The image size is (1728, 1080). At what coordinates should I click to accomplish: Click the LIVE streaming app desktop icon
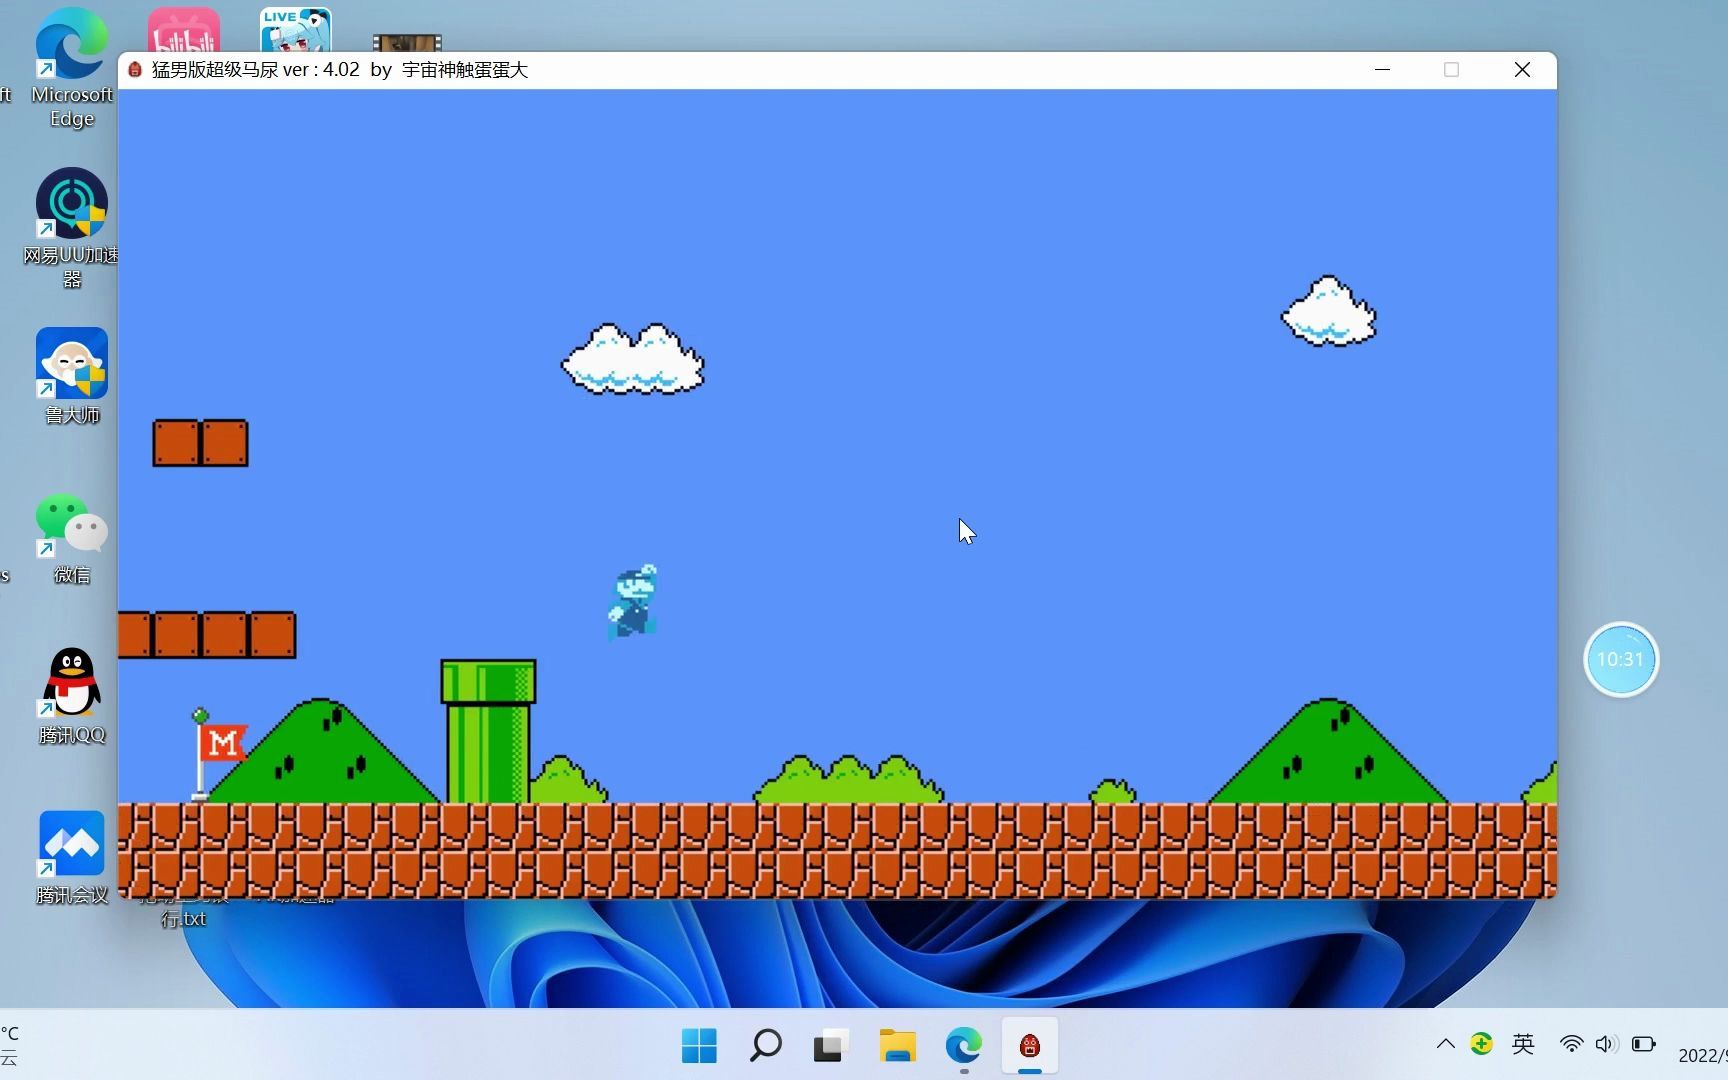pos(295,30)
